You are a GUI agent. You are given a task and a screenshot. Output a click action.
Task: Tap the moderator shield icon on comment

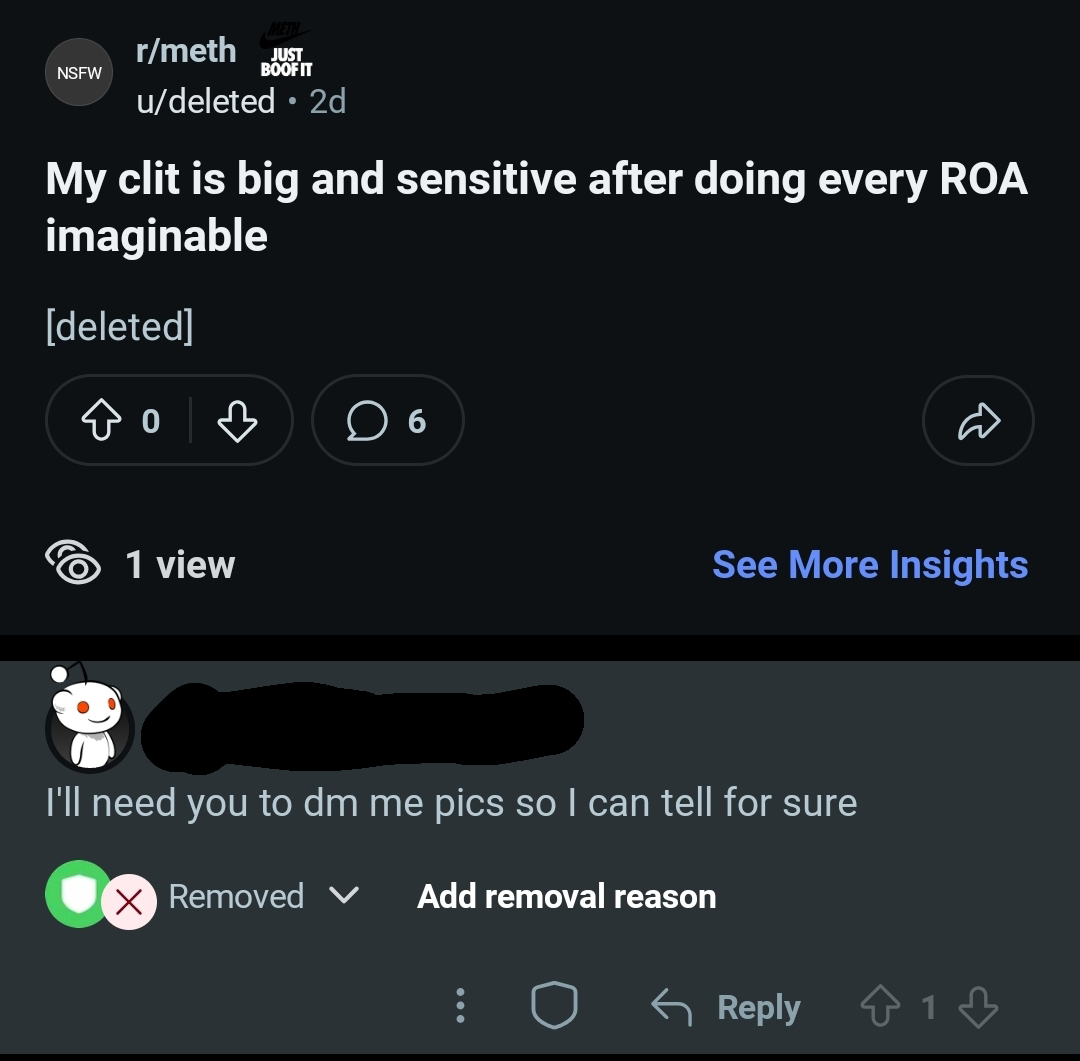pos(554,1006)
